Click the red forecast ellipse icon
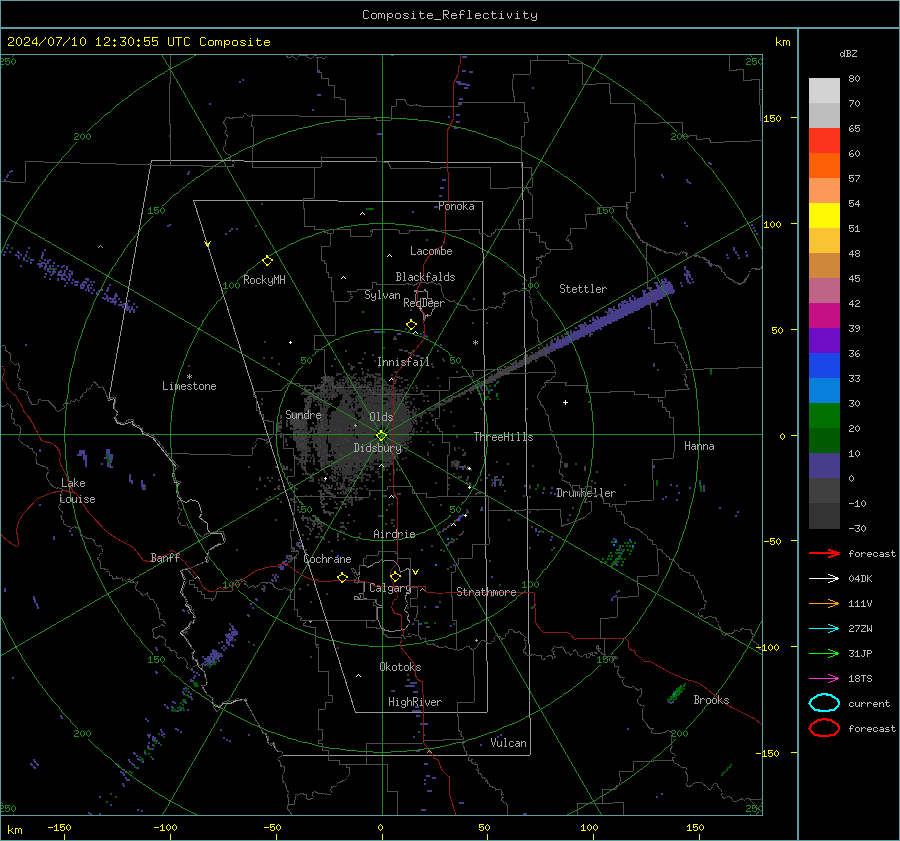 824,728
